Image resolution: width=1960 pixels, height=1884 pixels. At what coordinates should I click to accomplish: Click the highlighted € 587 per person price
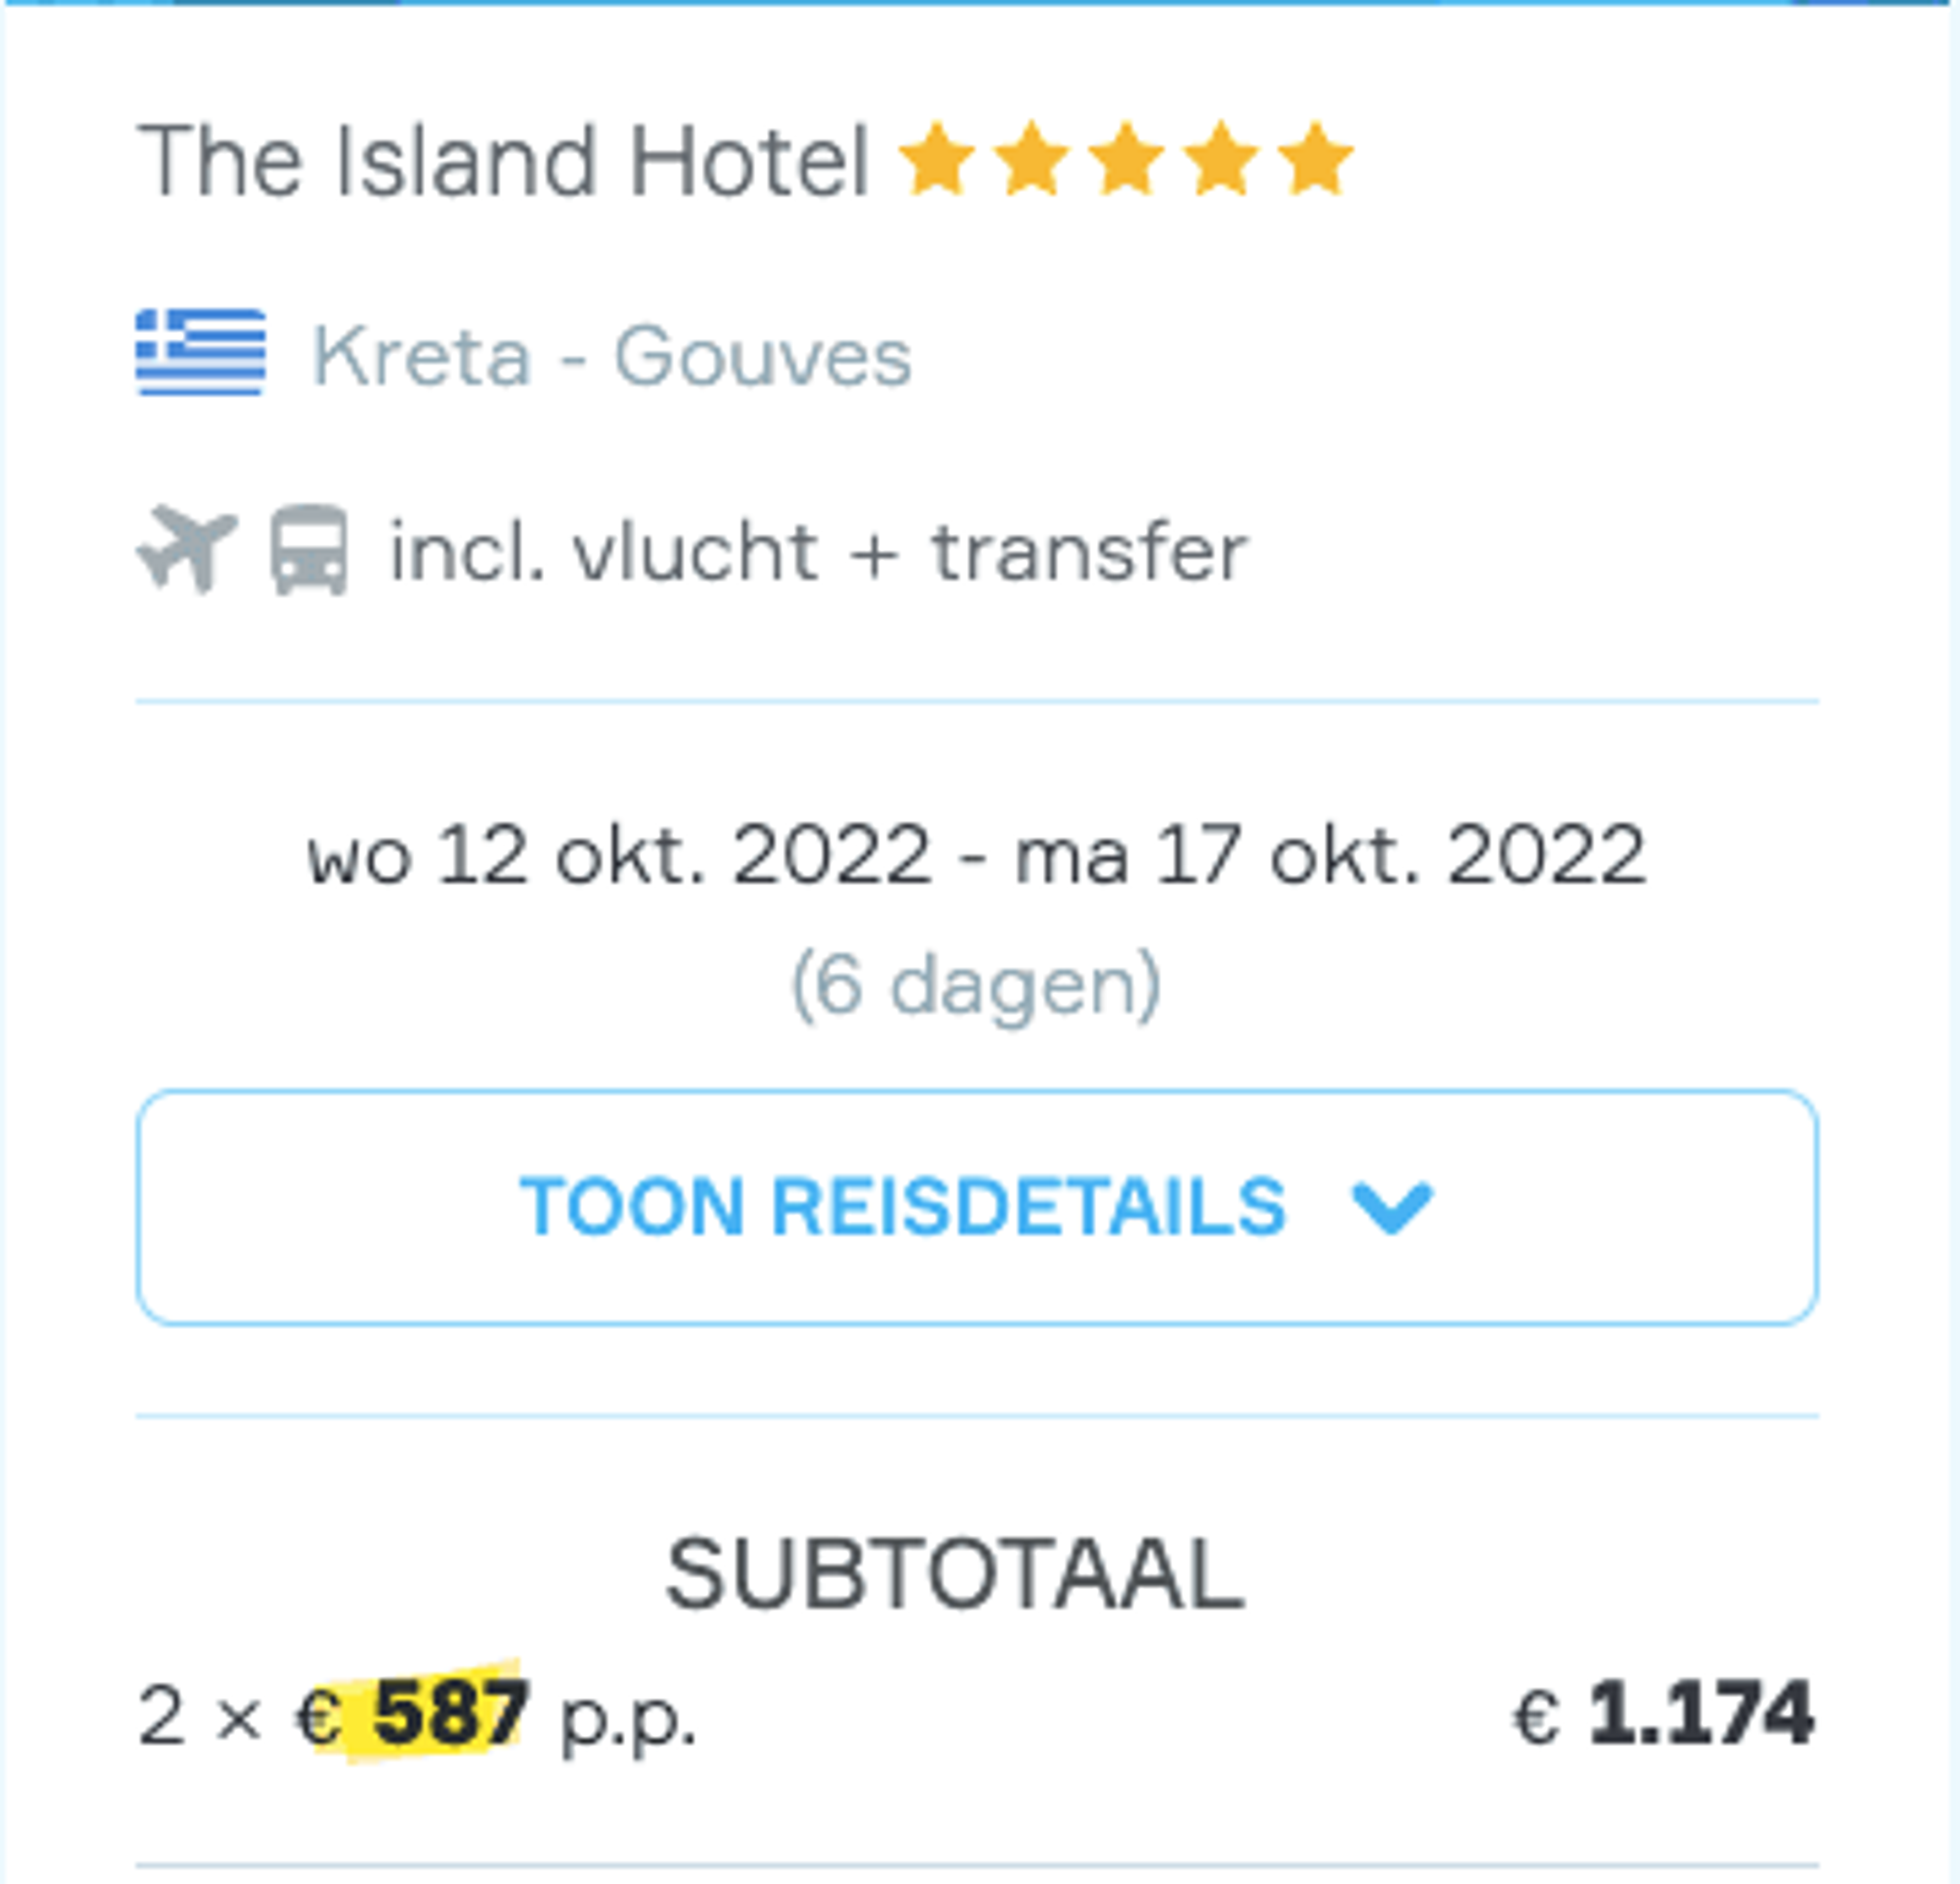412,1714
